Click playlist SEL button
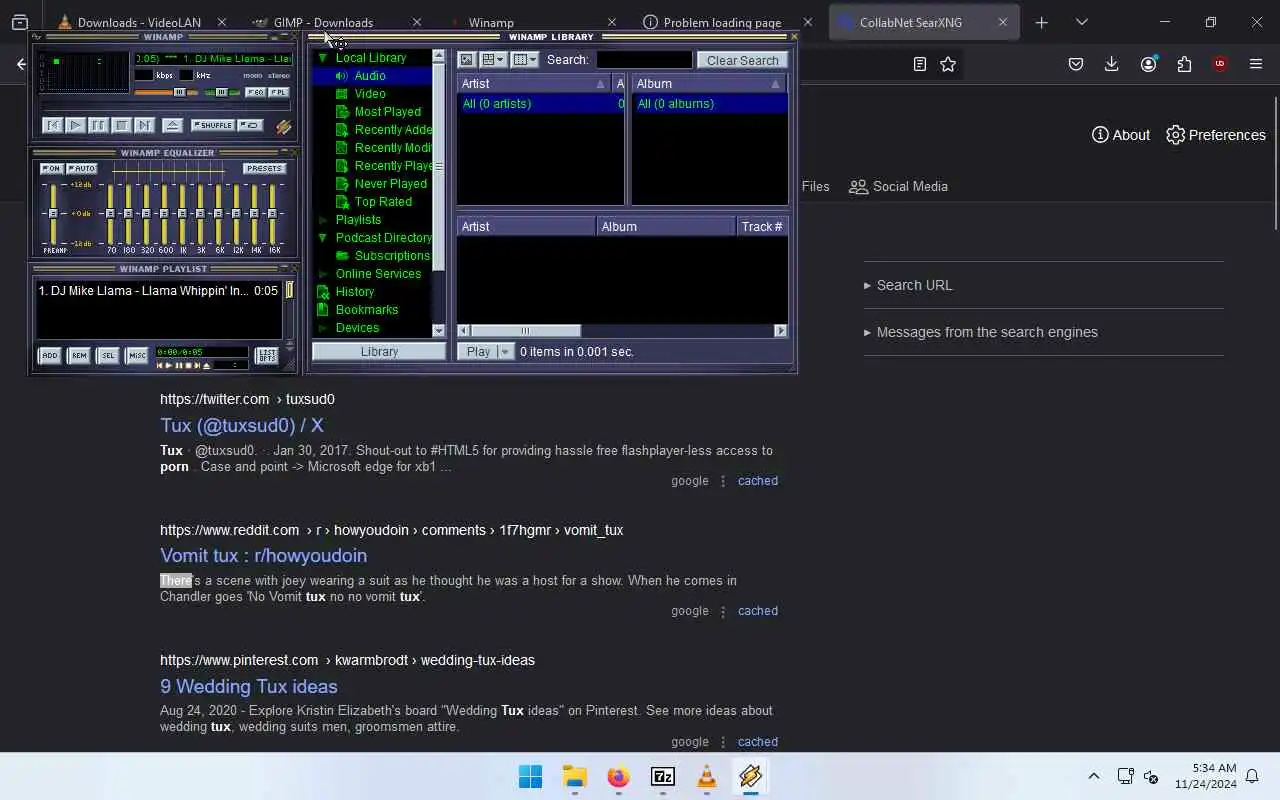This screenshot has width=1280, height=800. (107, 355)
